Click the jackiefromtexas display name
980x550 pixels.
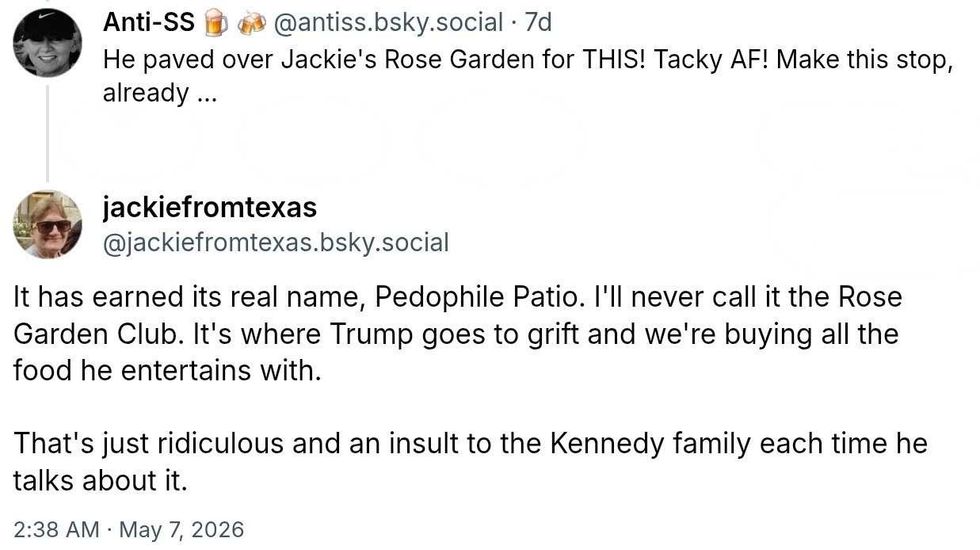[209, 208]
